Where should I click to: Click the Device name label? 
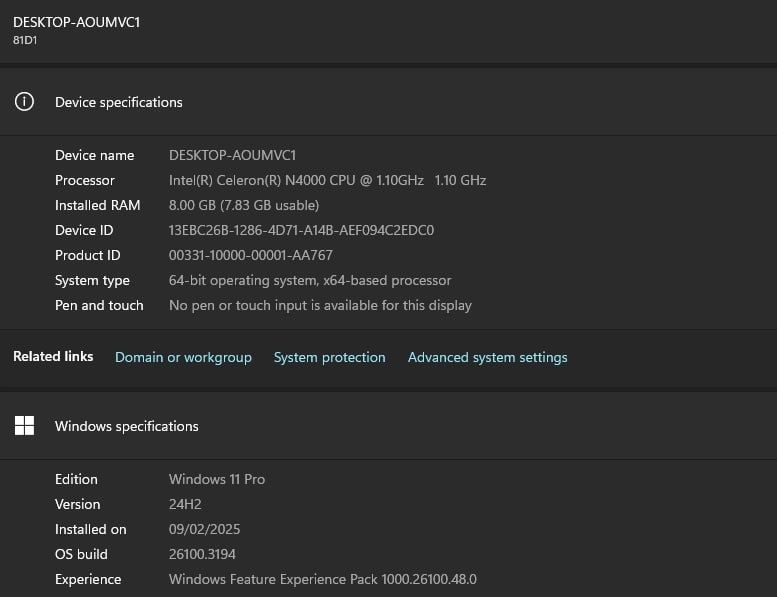95,155
